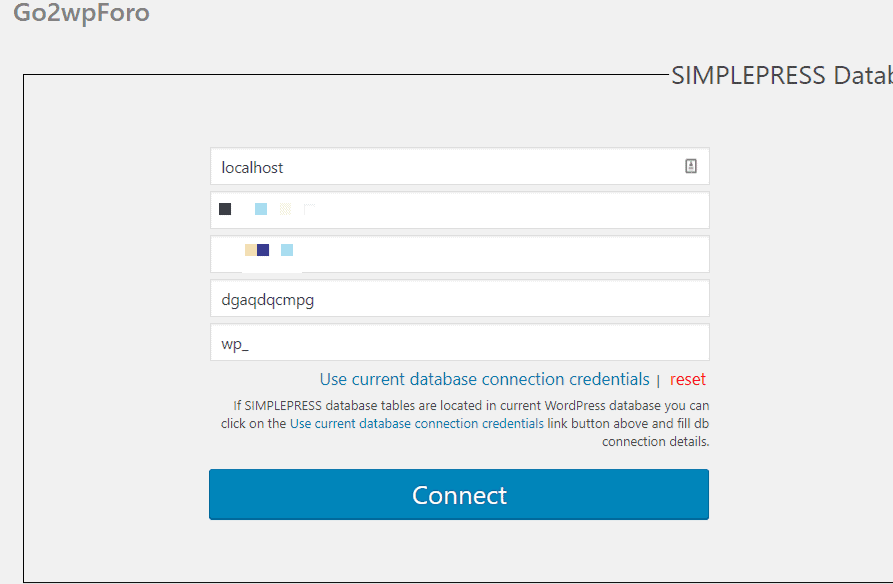The image size is (893, 584).
Task: Focus the database name field showing dgaqdqcmpg
Action: point(460,298)
